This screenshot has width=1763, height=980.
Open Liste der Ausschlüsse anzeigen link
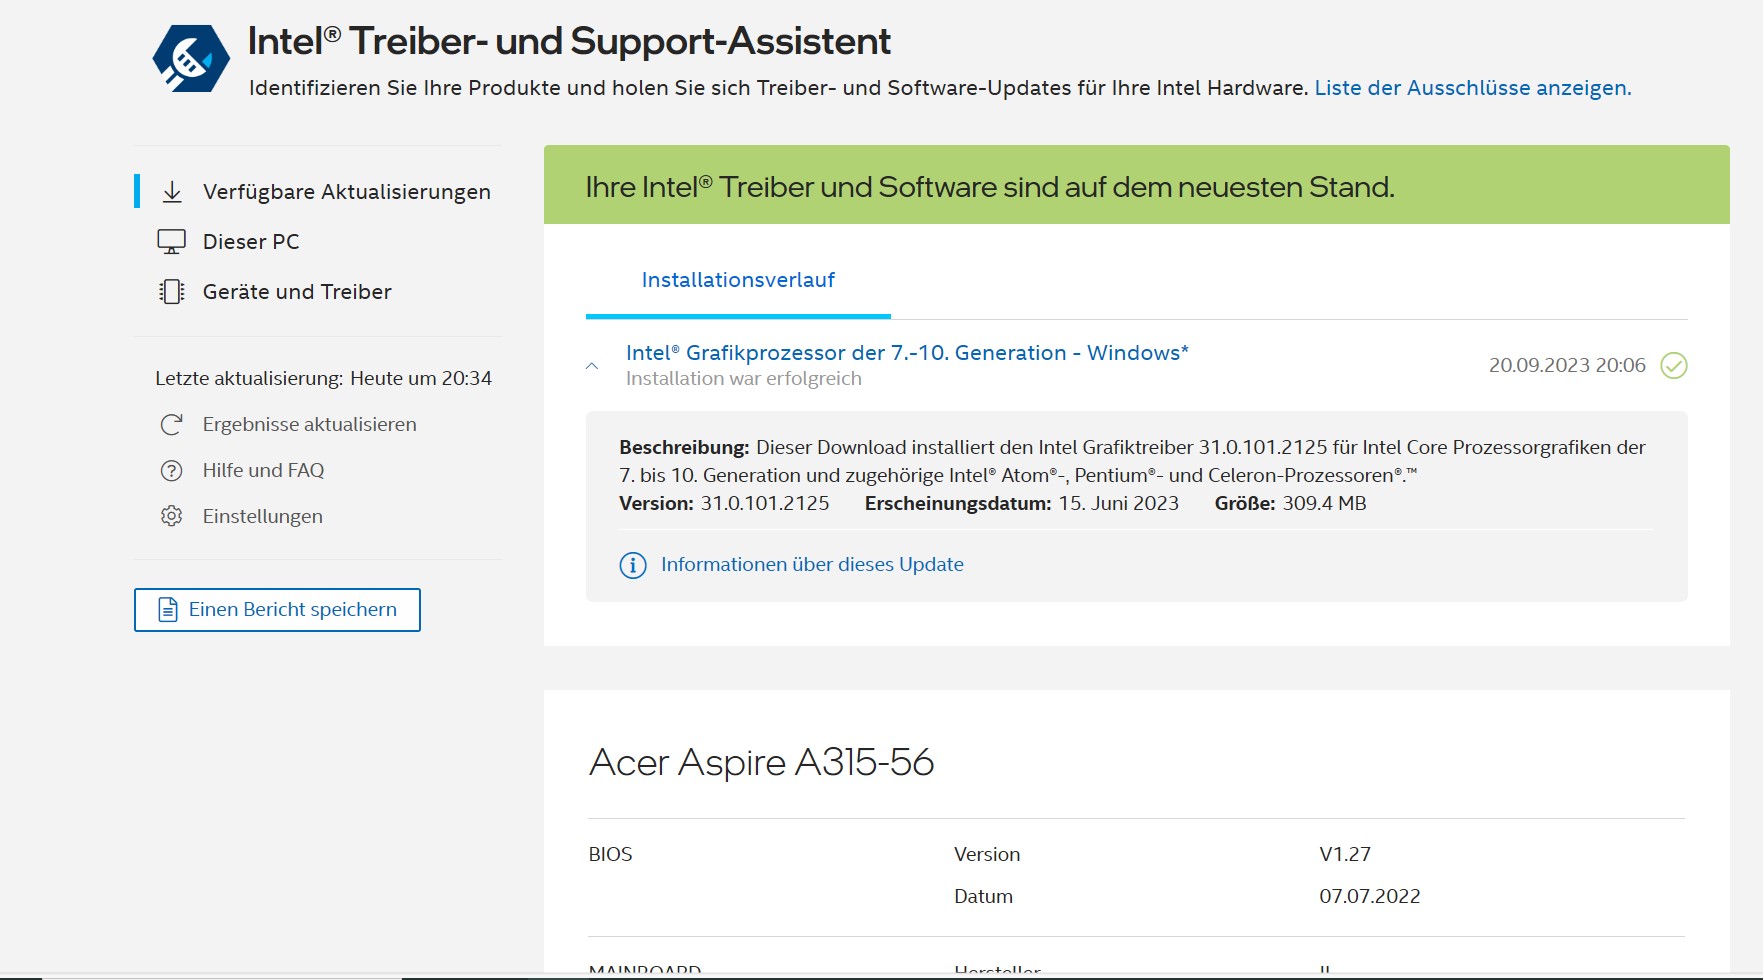tap(1472, 88)
